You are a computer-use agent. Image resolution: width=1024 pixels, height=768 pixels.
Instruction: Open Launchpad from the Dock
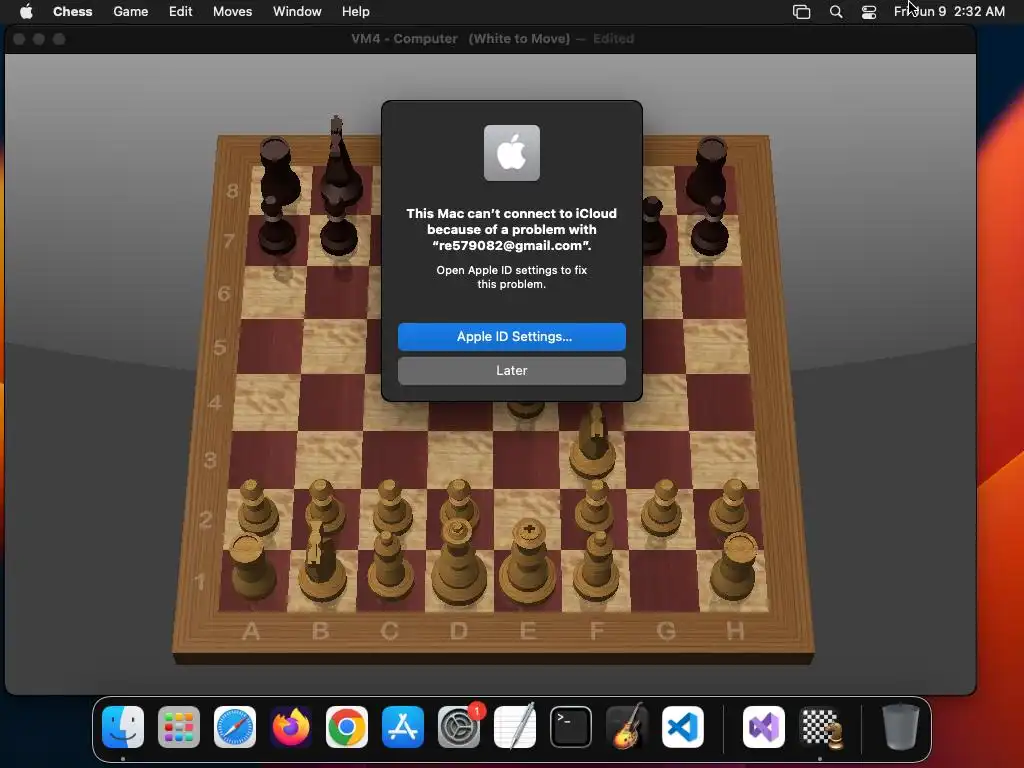pos(179,726)
